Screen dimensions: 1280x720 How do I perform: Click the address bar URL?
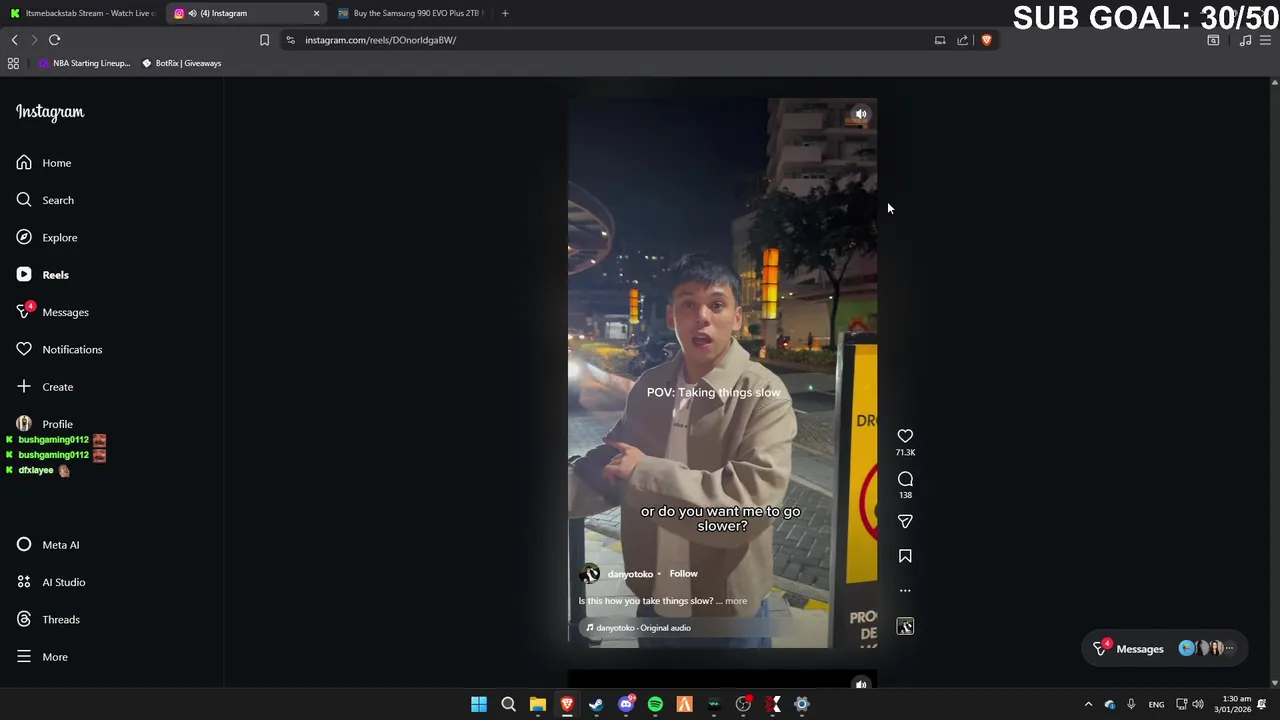[x=380, y=40]
